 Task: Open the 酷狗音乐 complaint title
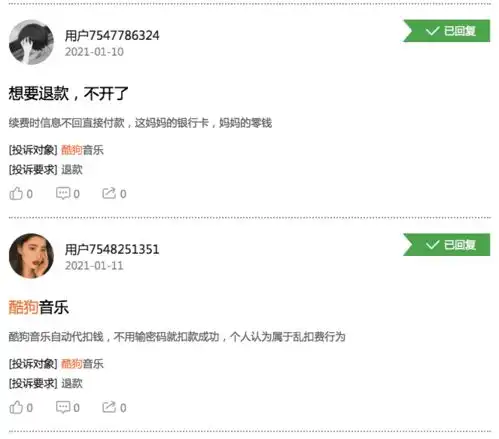tap(39, 307)
